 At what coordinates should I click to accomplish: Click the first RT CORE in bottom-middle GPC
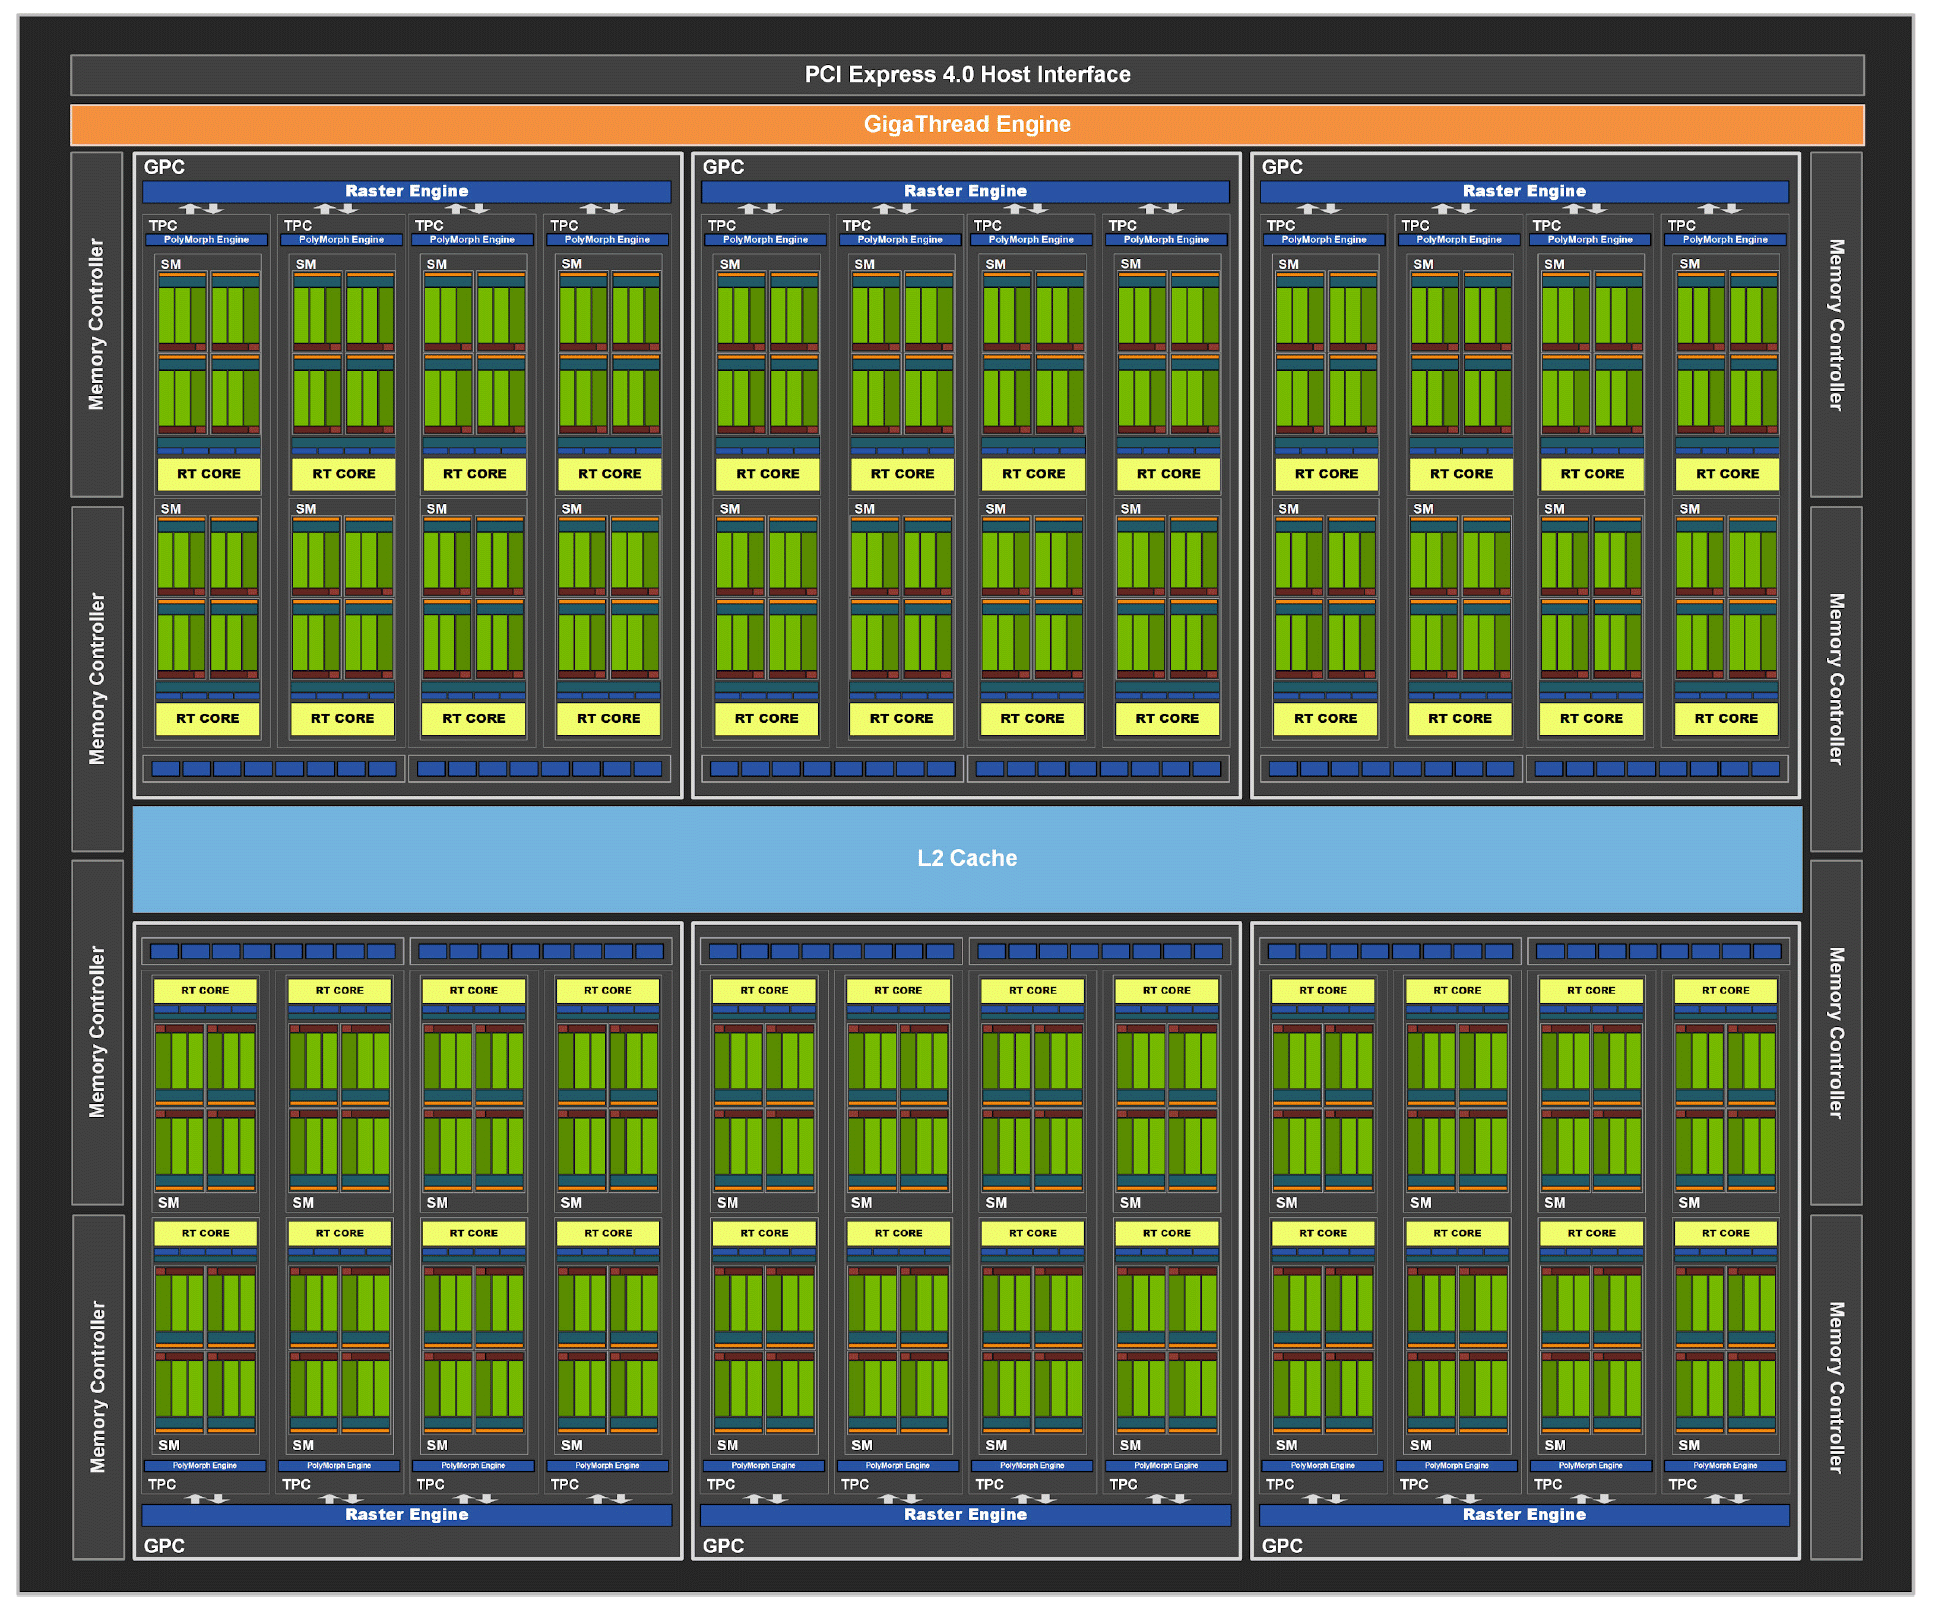pyautogui.click(x=764, y=990)
